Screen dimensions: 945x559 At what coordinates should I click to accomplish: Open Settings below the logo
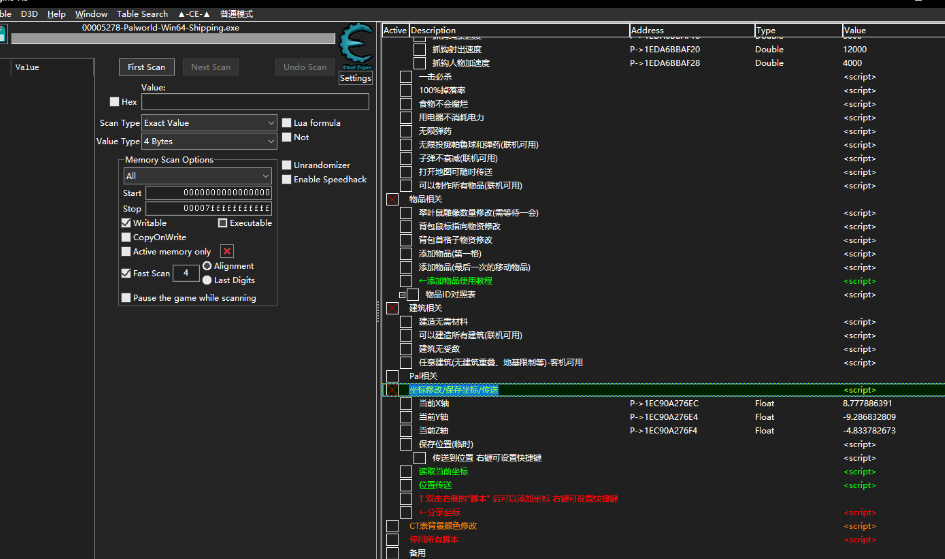[355, 78]
